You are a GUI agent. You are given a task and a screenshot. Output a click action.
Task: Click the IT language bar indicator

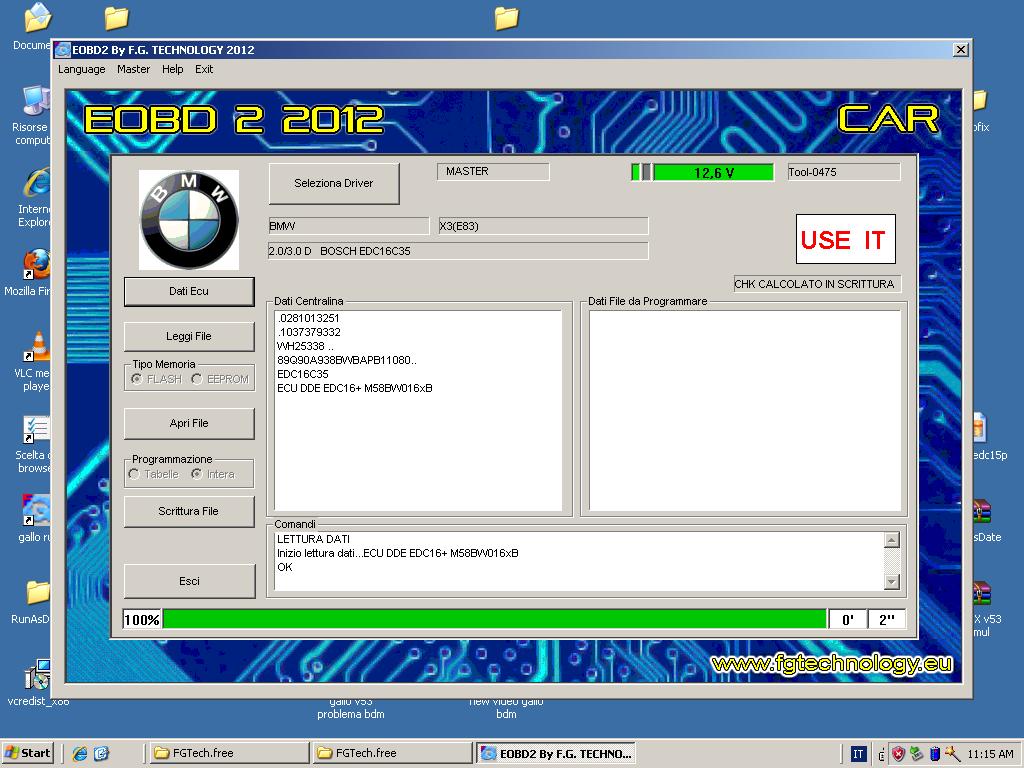pos(858,754)
